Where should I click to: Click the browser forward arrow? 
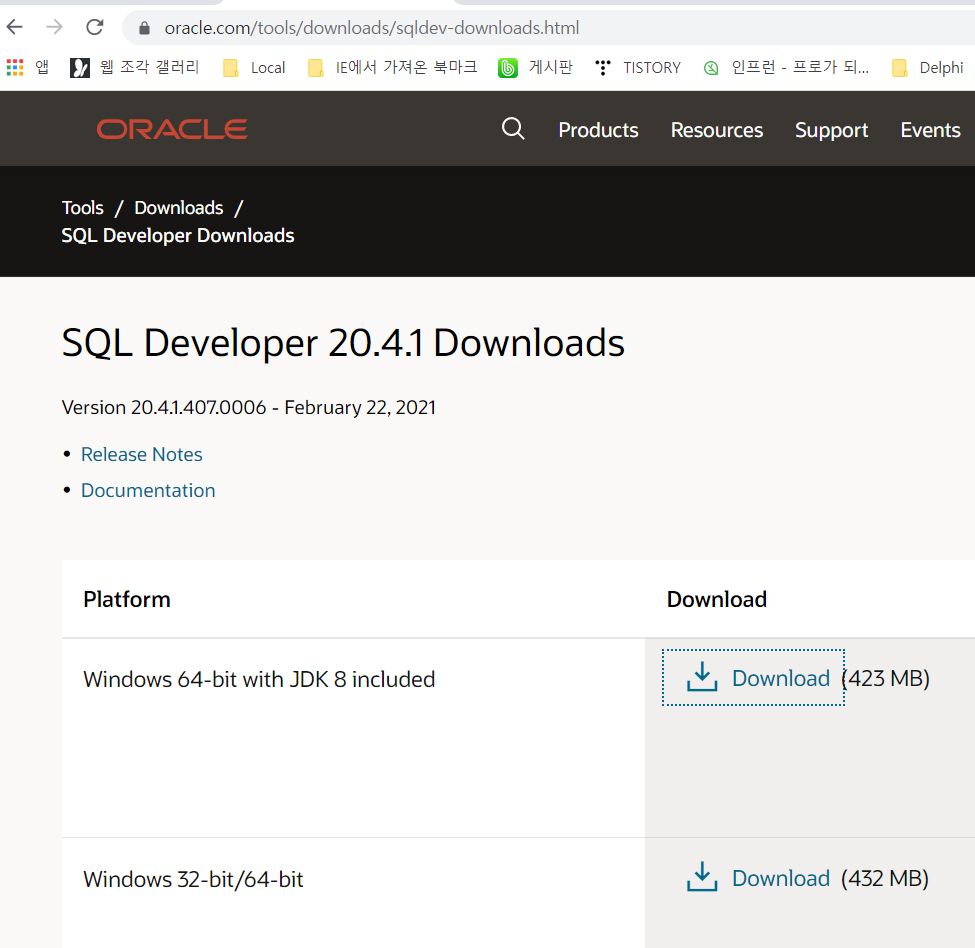55,27
